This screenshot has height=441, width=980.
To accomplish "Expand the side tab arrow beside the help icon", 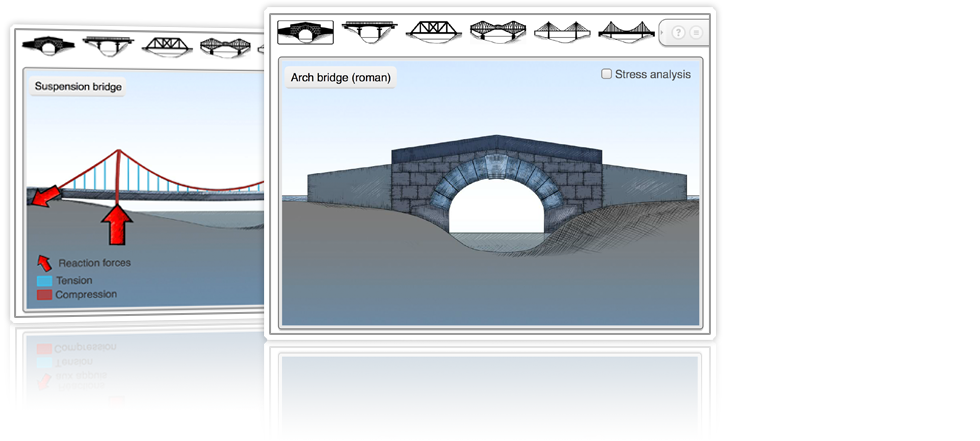I will click(x=662, y=32).
